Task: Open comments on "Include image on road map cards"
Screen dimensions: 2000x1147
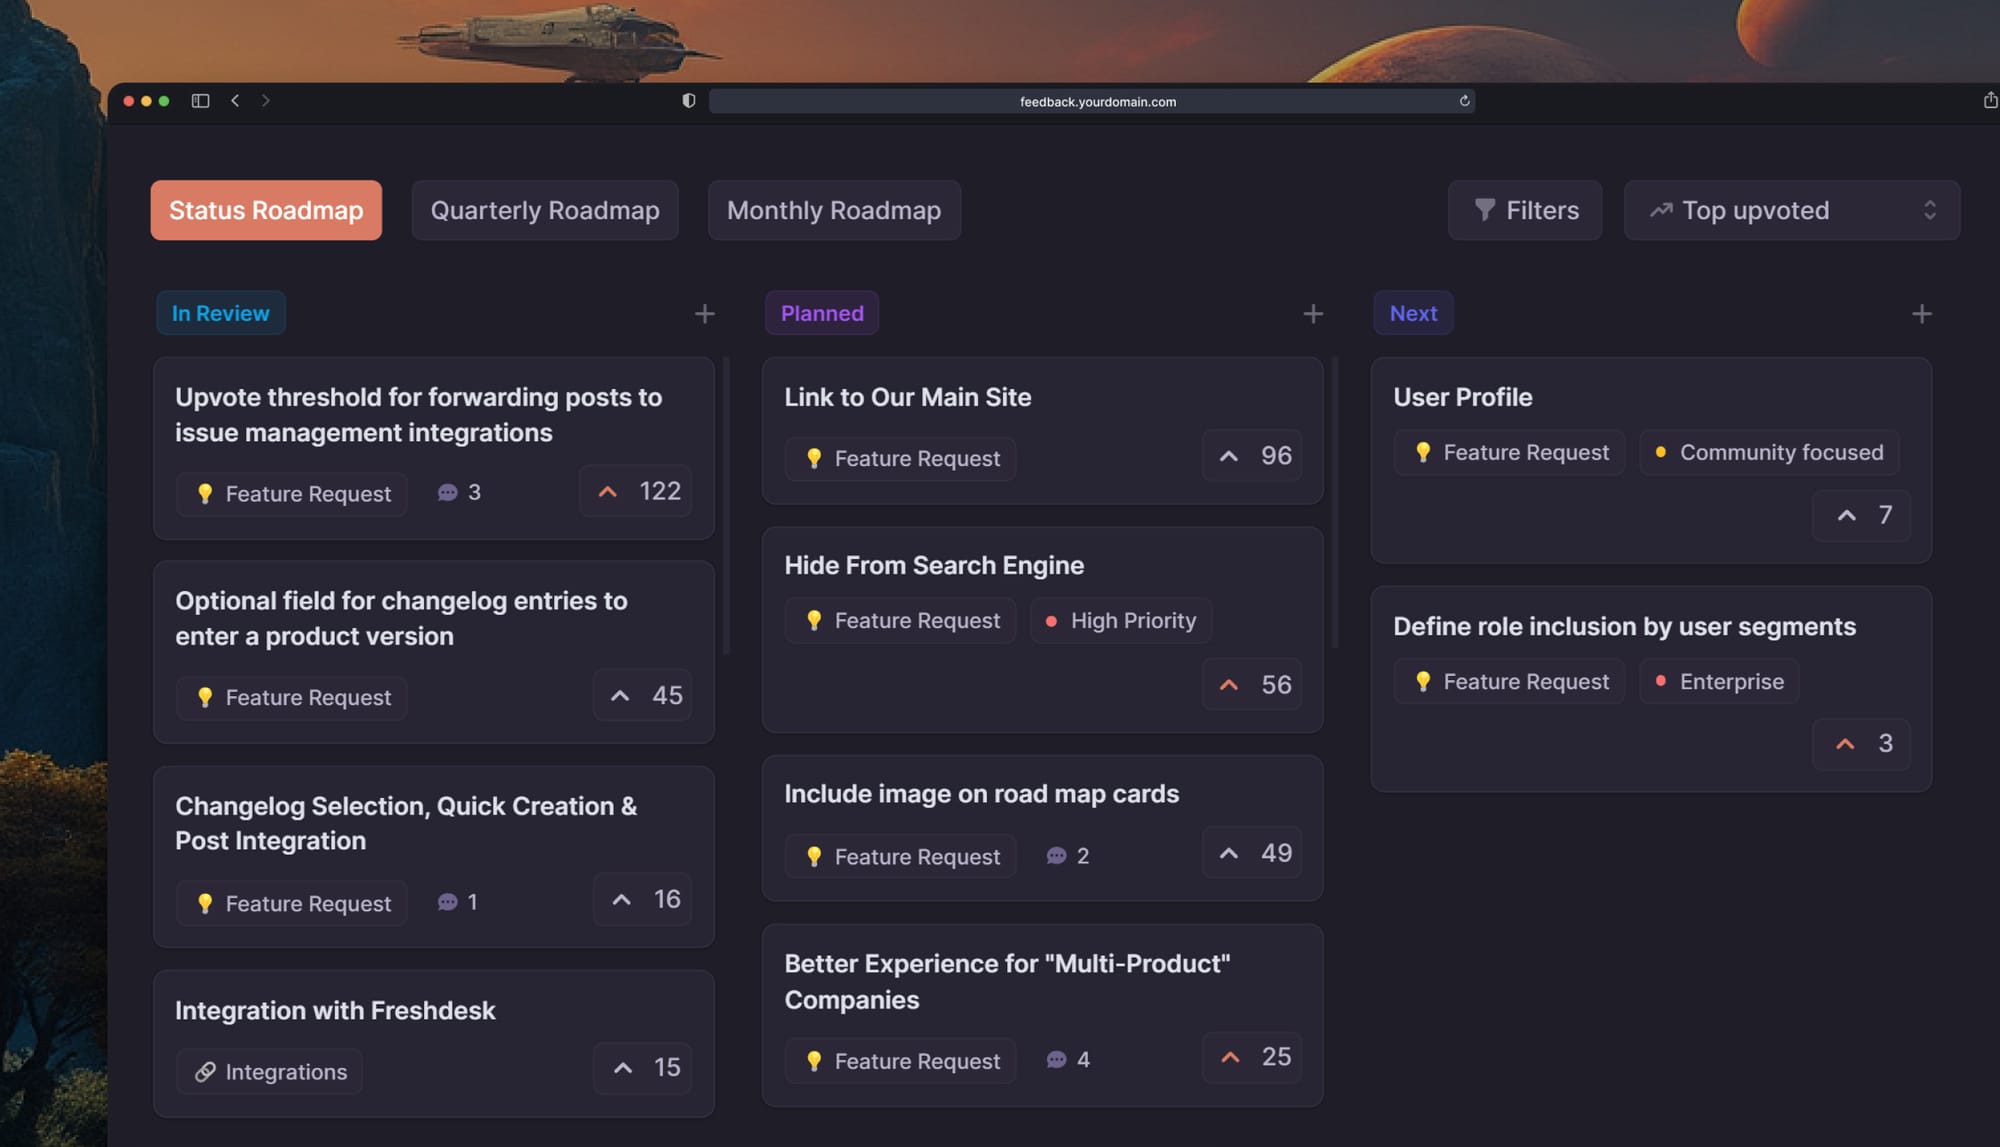Action: (1056, 855)
